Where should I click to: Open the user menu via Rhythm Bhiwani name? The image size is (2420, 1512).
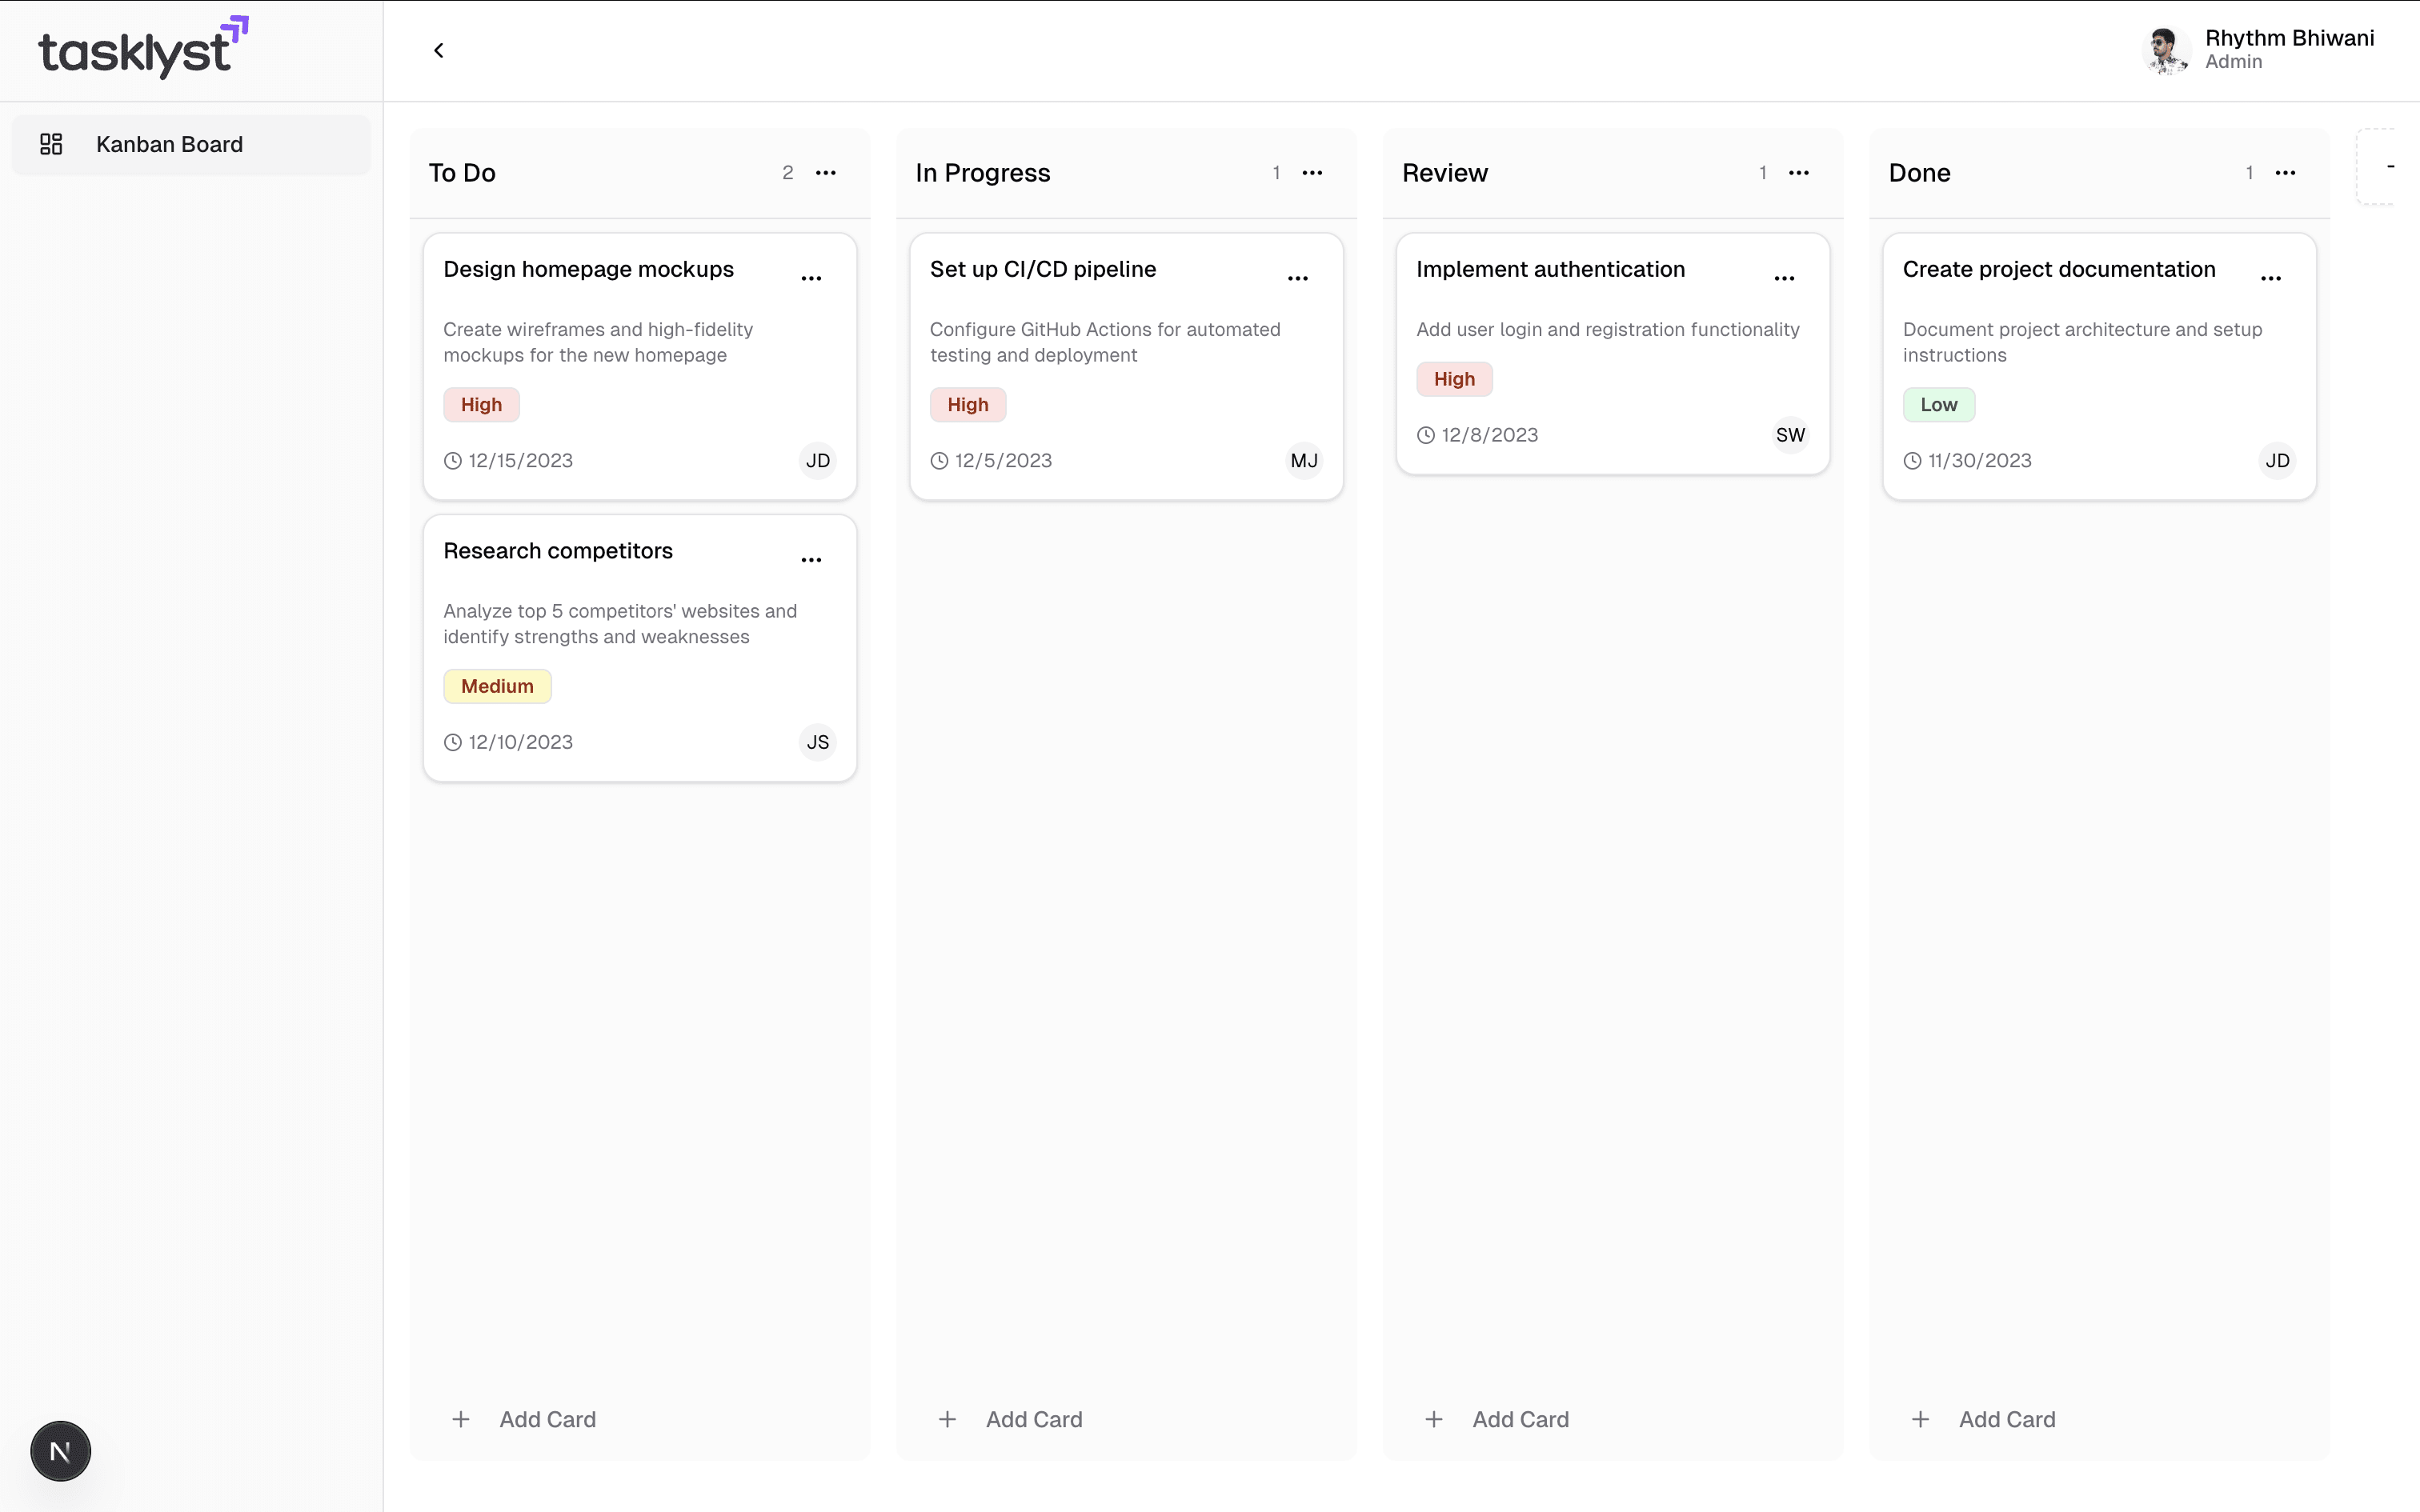click(2289, 38)
